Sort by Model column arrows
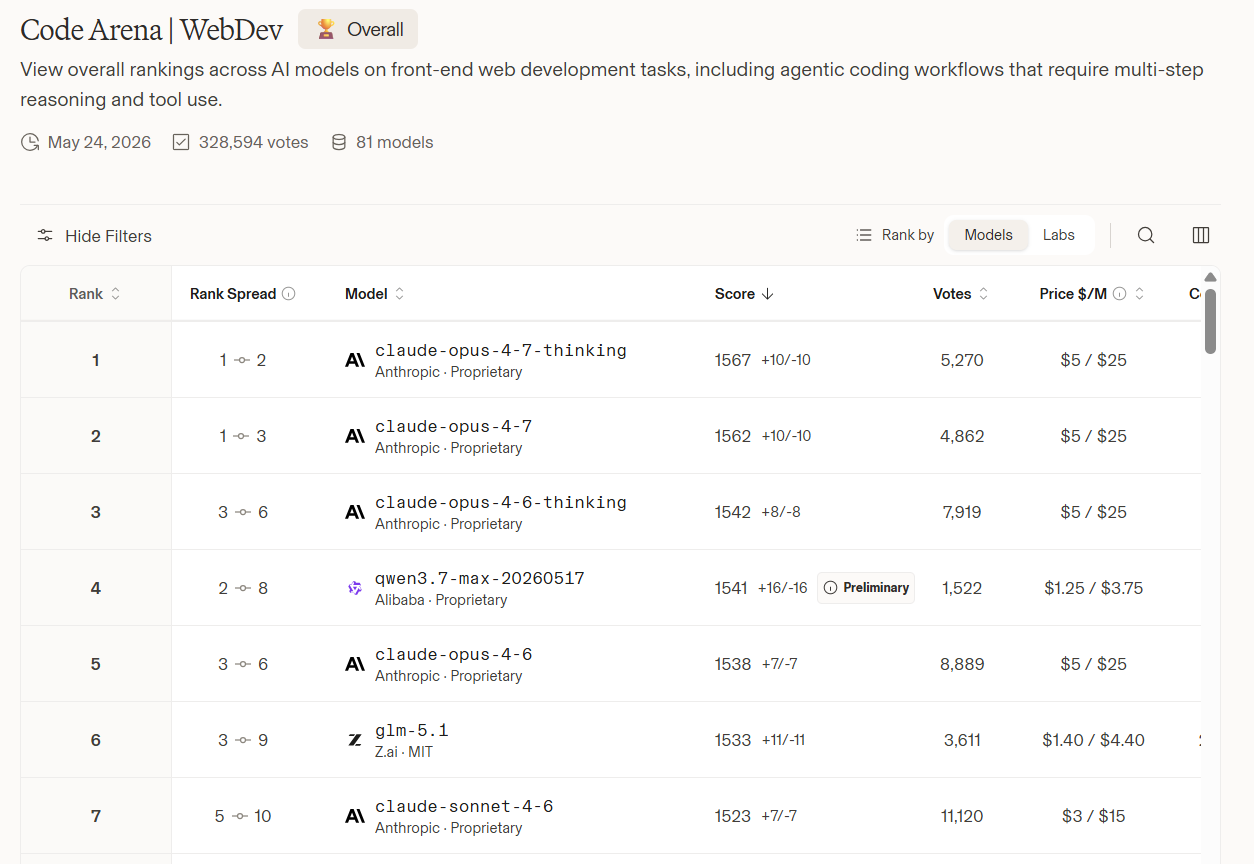Screen dimensions: 1254x864 click(x=400, y=294)
